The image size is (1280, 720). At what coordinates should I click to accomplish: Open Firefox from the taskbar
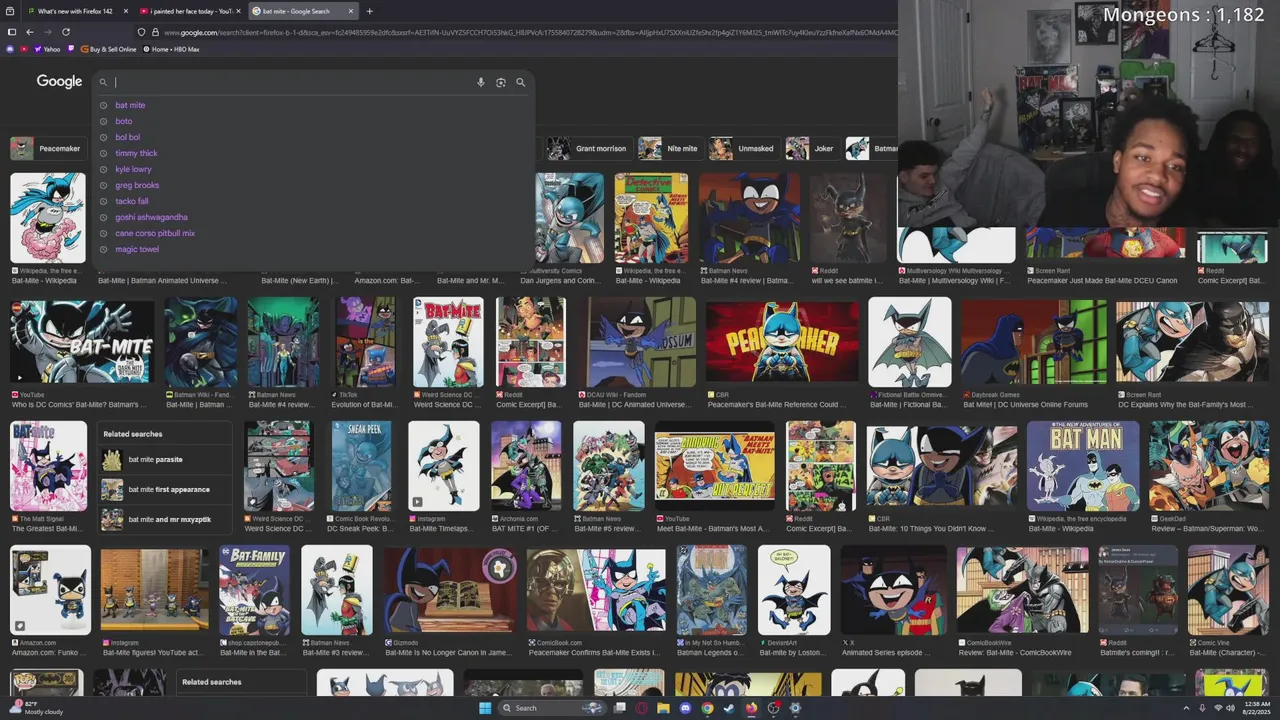751,708
